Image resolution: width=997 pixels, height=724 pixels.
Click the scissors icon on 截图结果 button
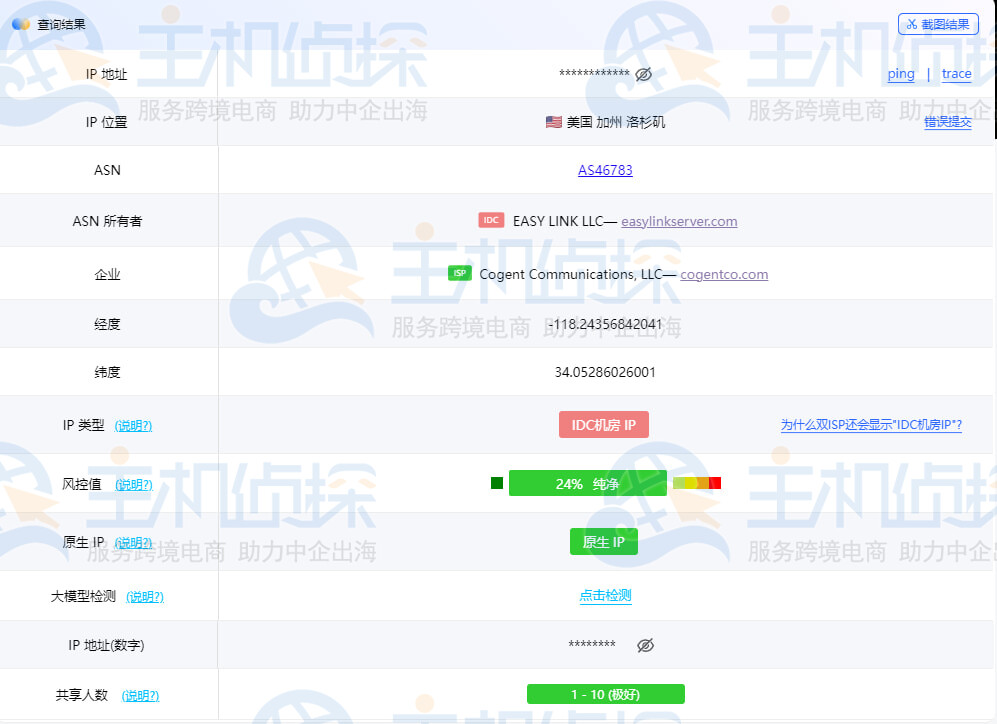pyautogui.click(x=914, y=23)
